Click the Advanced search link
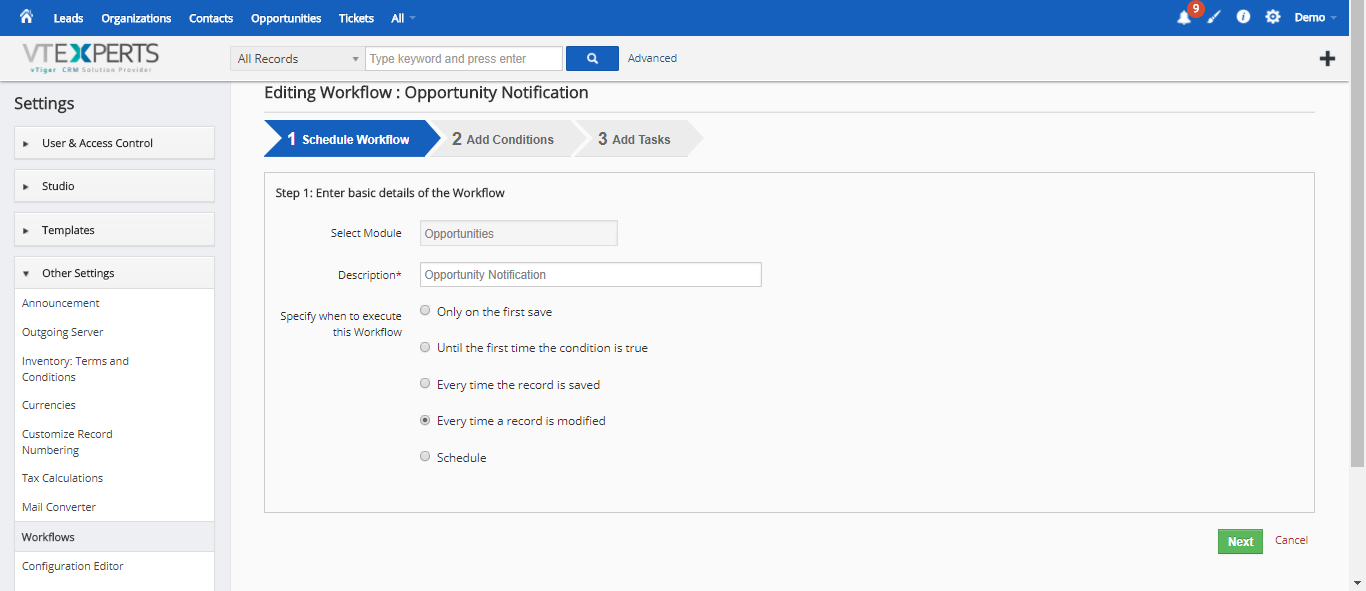The width and height of the screenshot is (1366, 591). click(x=652, y=58)
